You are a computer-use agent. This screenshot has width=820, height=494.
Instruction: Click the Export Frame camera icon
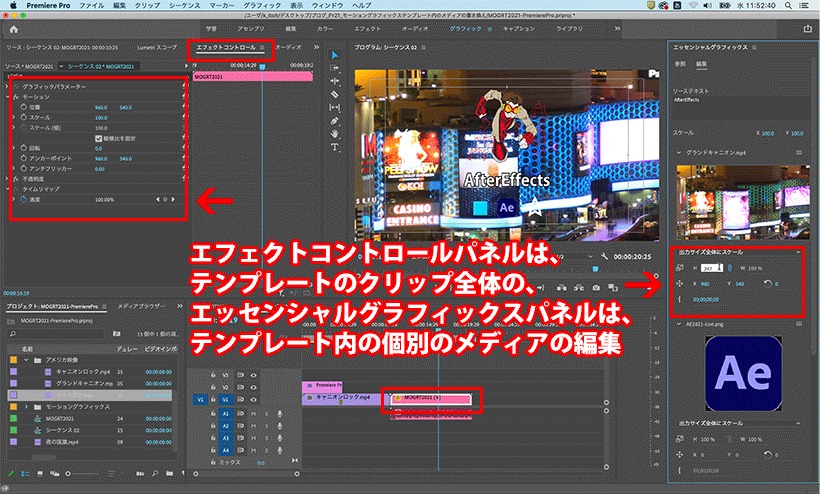(x=596, y=288)
